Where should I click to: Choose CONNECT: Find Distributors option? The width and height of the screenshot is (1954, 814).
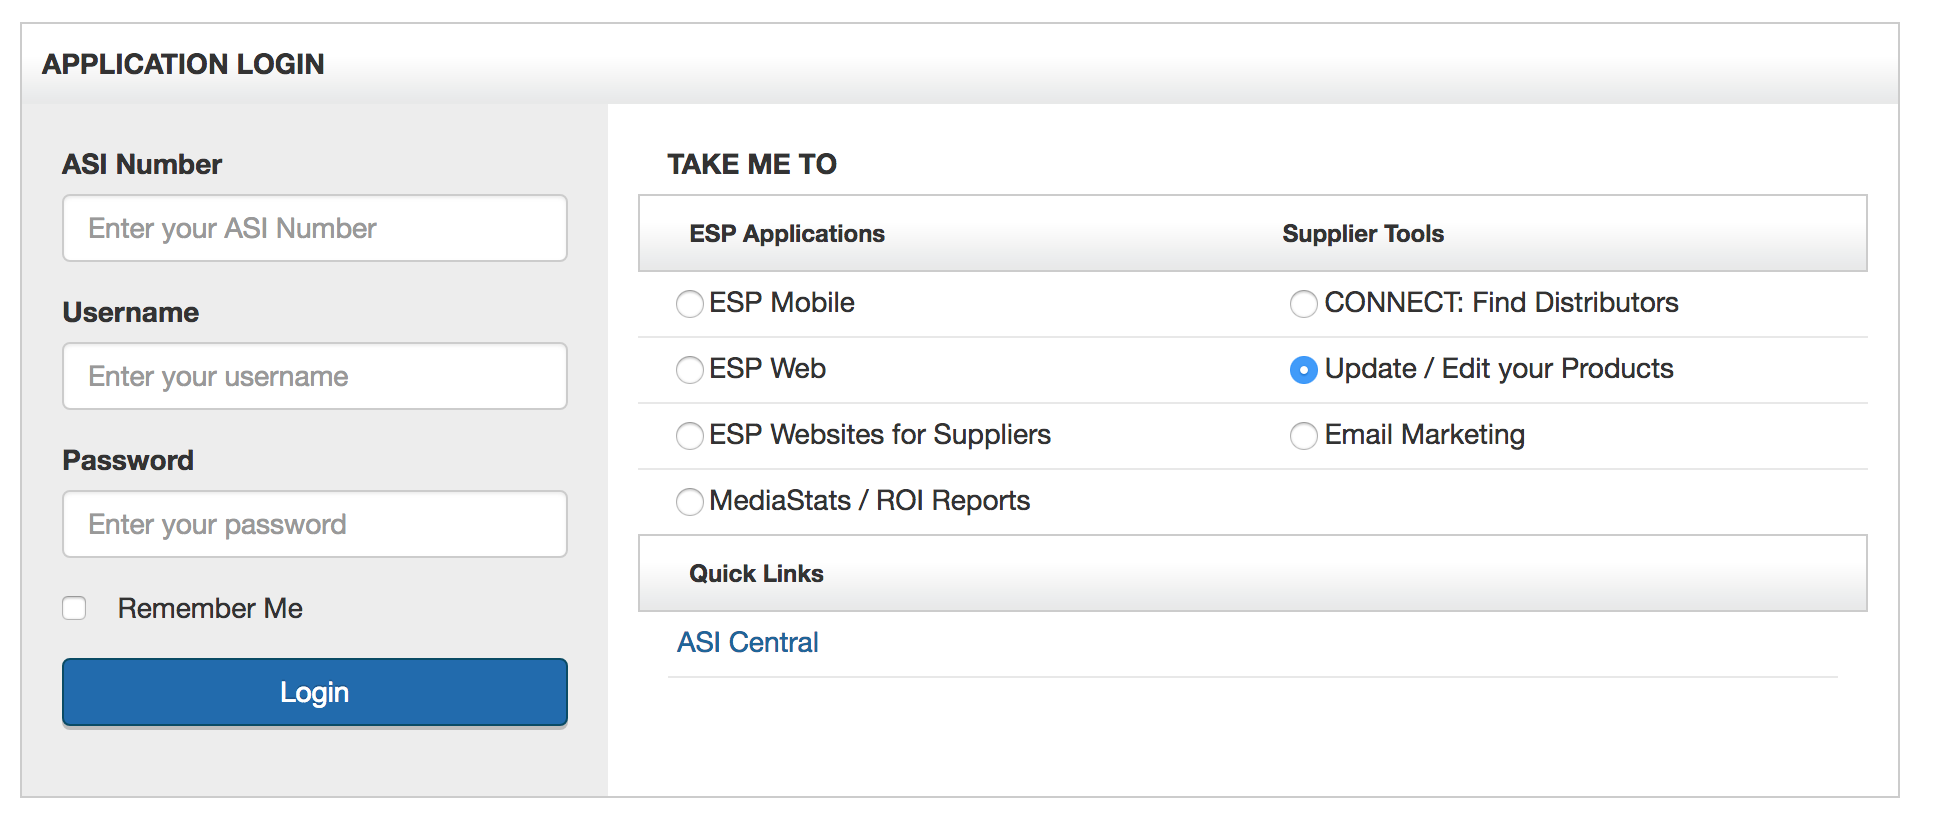(x=1303, y=304)
